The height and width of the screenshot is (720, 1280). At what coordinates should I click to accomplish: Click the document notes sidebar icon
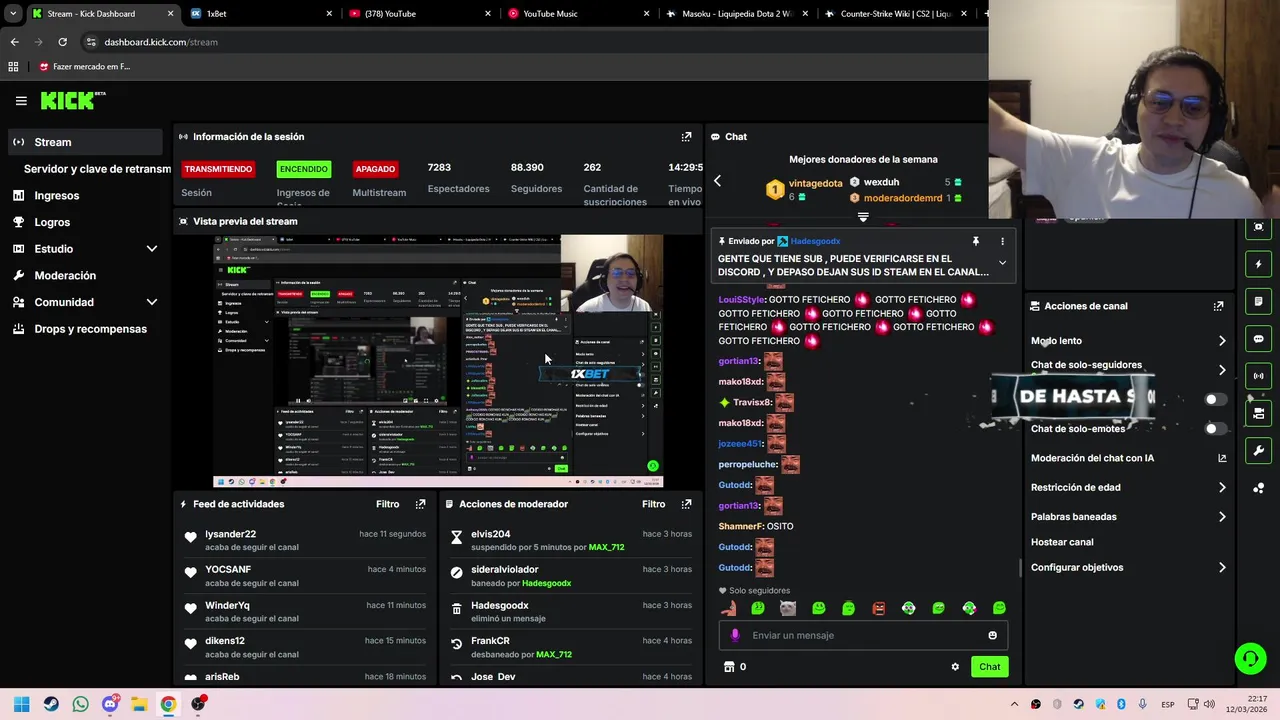pyautogui.click(x=1258, y=301)
